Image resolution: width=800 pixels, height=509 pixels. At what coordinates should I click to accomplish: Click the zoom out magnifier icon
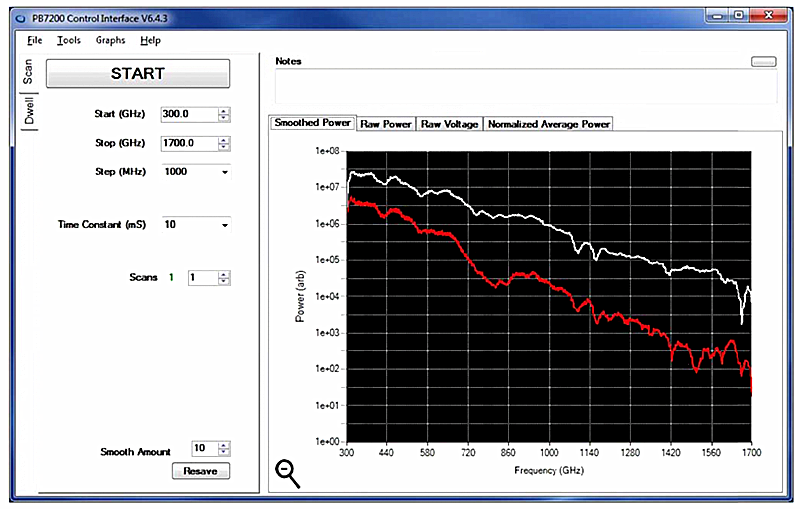point(288,474)
